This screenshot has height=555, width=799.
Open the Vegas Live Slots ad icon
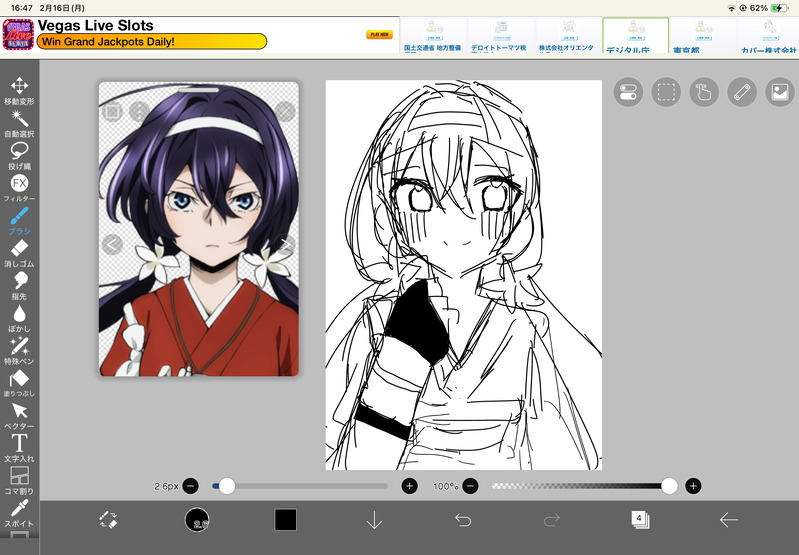pyautogui.click(x=18, y=35)
